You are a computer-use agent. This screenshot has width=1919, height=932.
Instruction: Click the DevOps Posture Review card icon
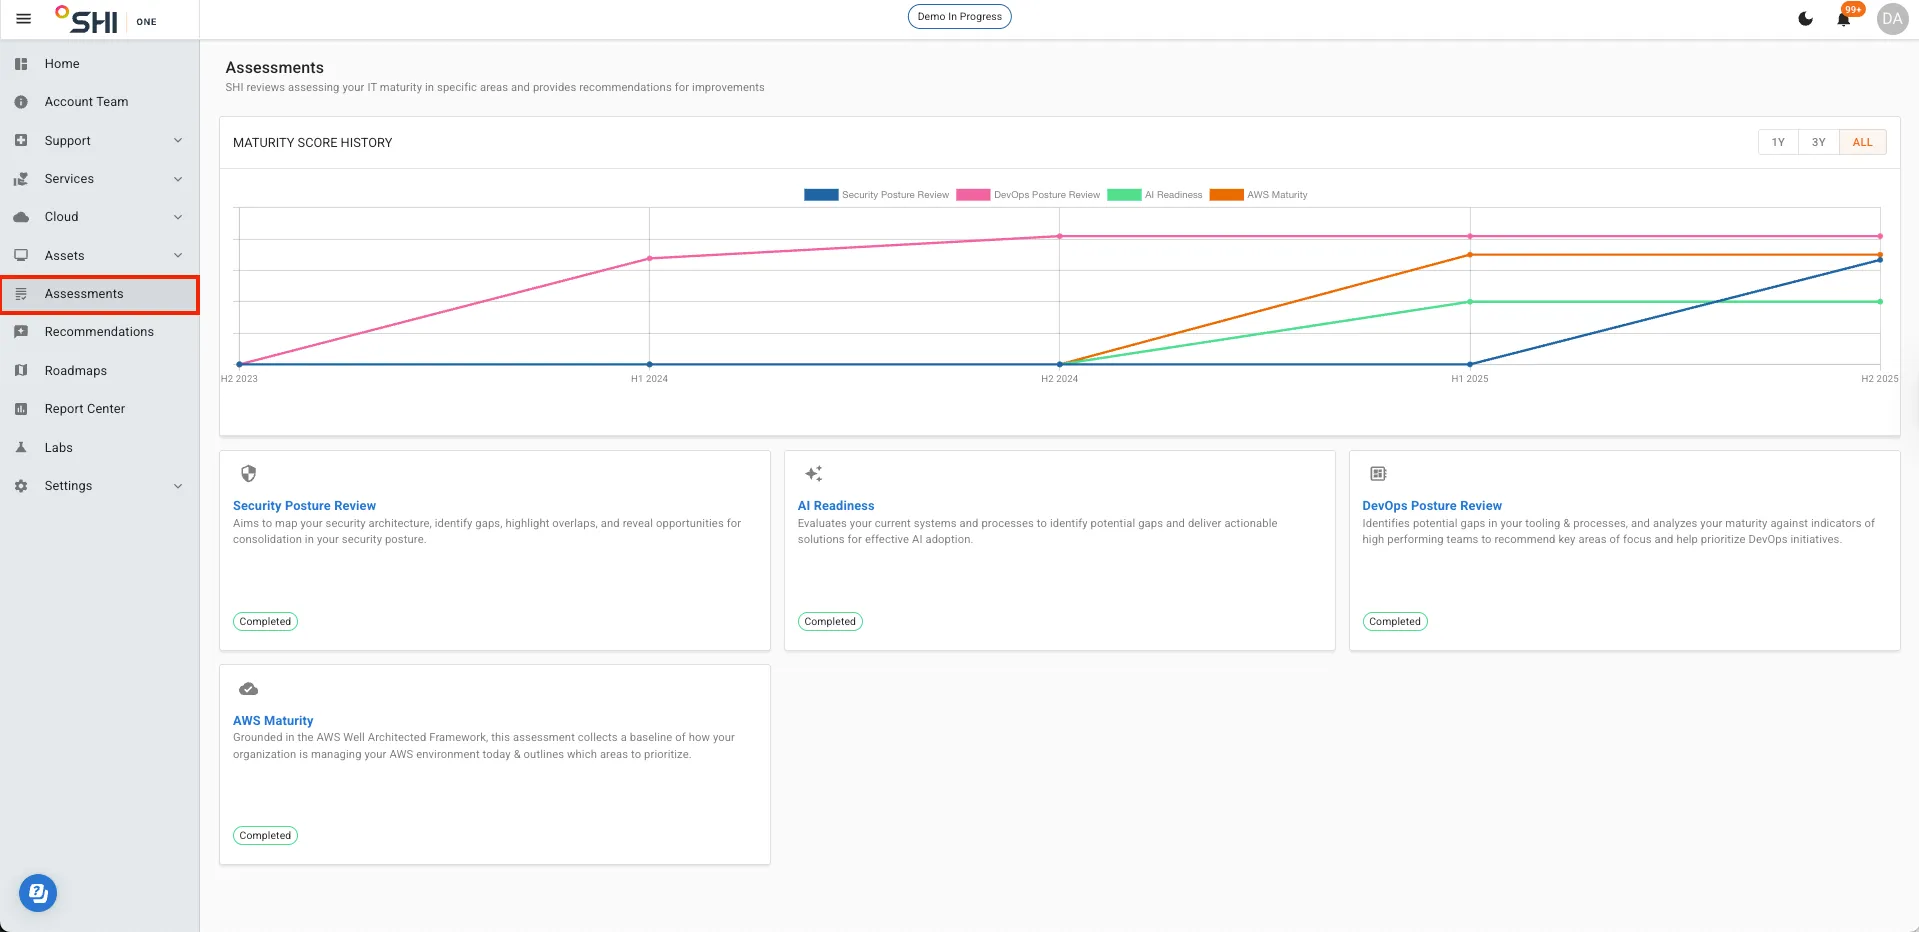1378,474
